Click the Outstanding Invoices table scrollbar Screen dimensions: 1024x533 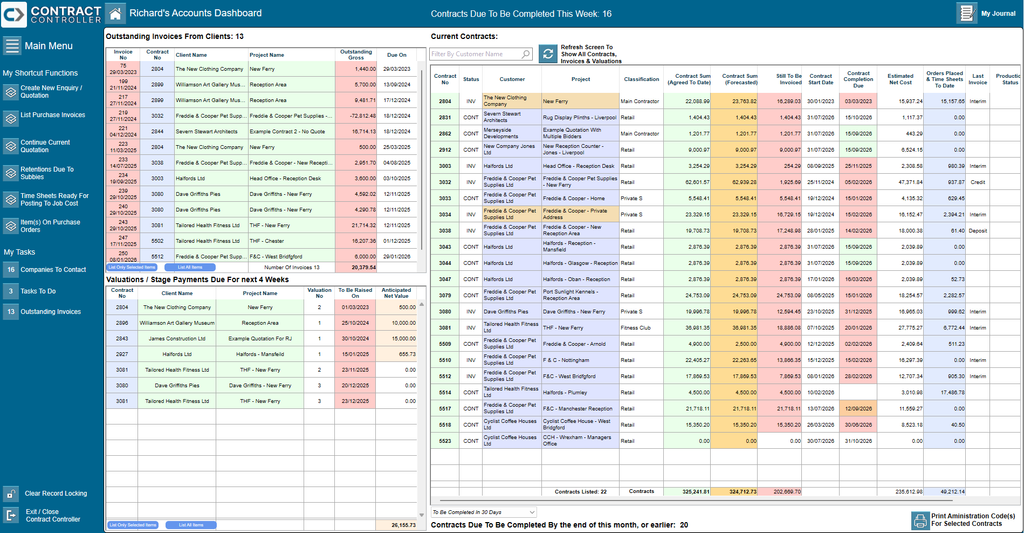coord(423,157)
